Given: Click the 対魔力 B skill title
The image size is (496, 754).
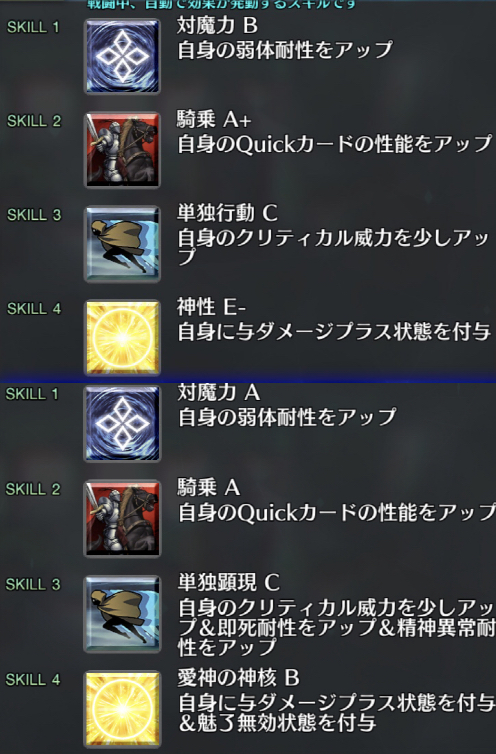Looking at the screenshot, I should (x=217, y=25).
